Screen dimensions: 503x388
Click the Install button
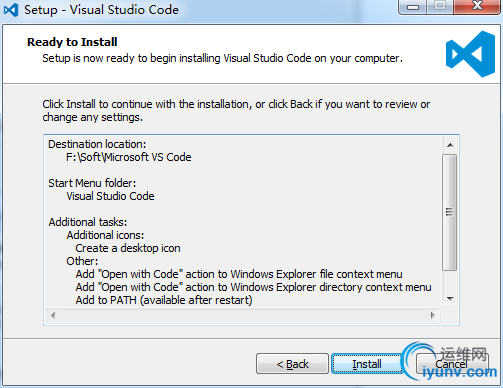367,364
